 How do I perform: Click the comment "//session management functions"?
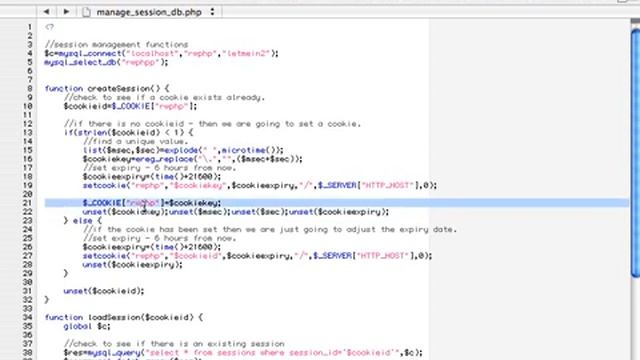point(116,44)
